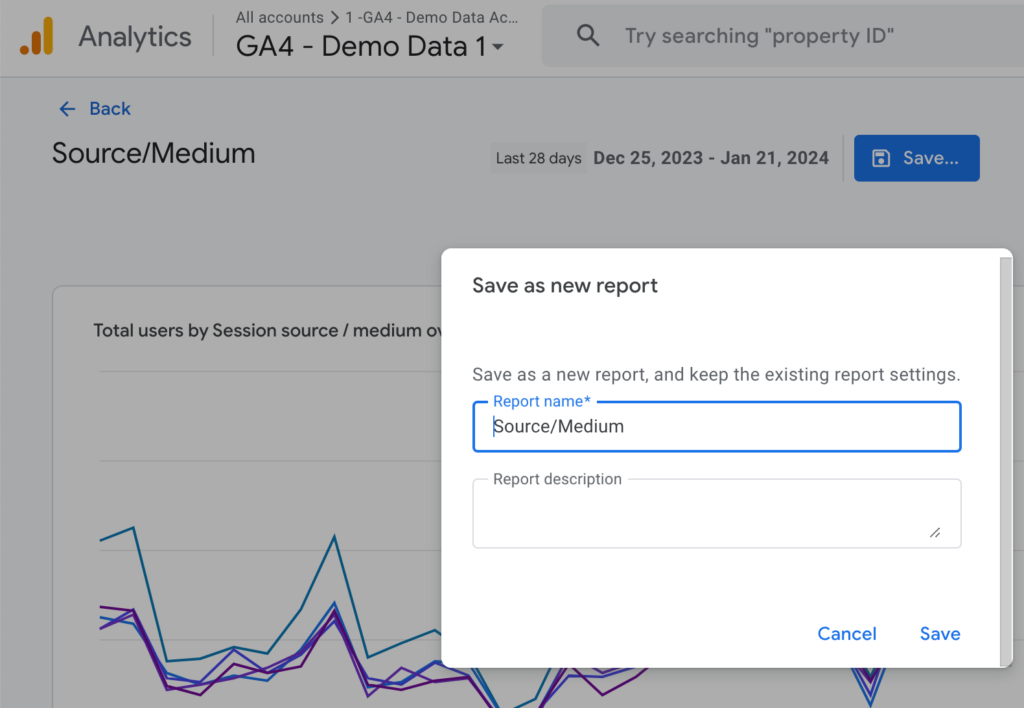Click the Save as new report heading

pyautogui.click(x=565, y=285)
